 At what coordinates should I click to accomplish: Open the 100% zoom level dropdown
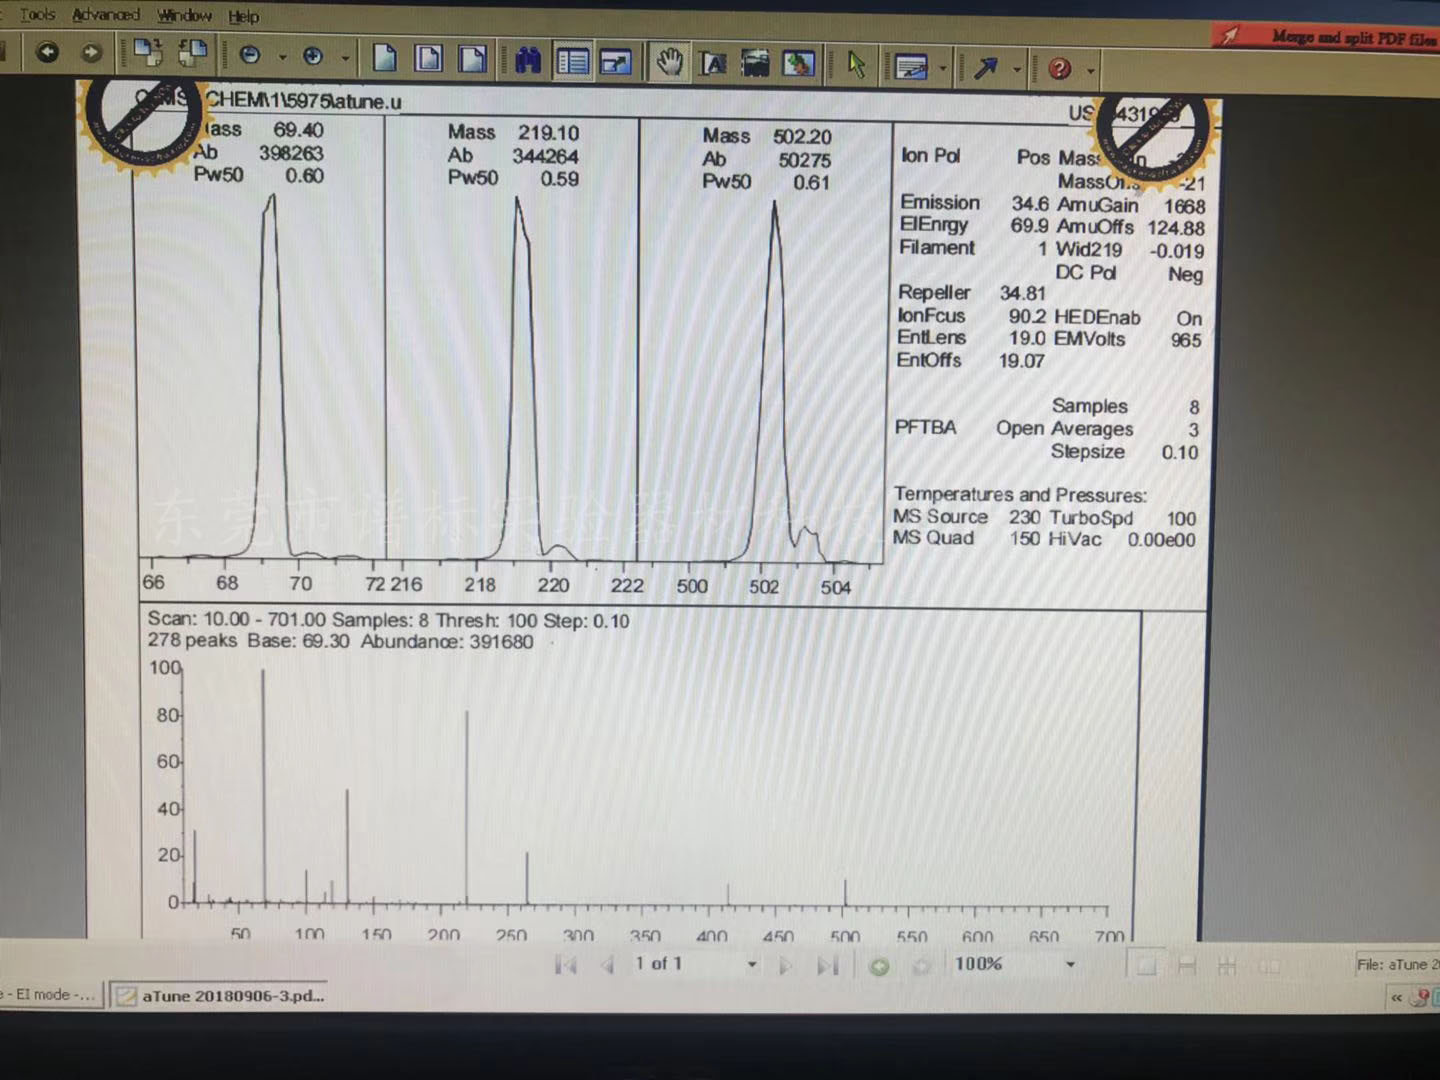1070,965
